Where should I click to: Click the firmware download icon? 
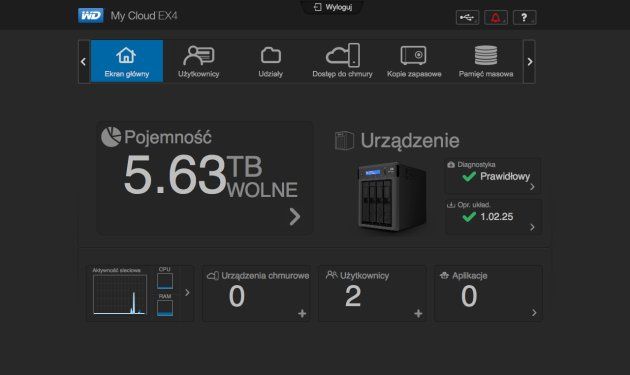click(451, 205)
